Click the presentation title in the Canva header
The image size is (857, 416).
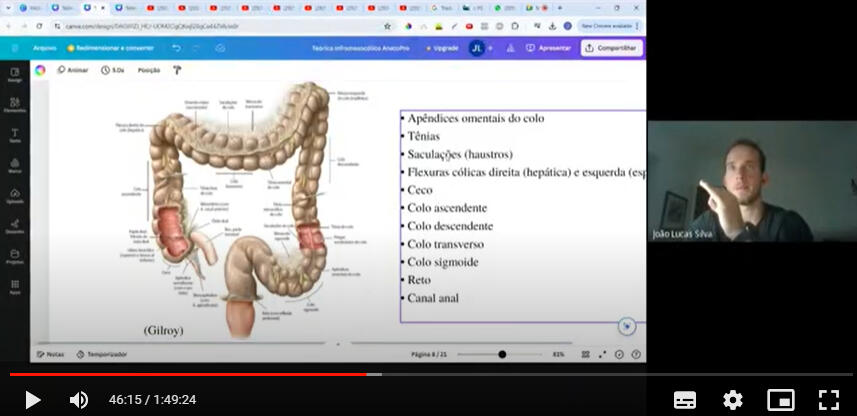(x=360, y=48)
